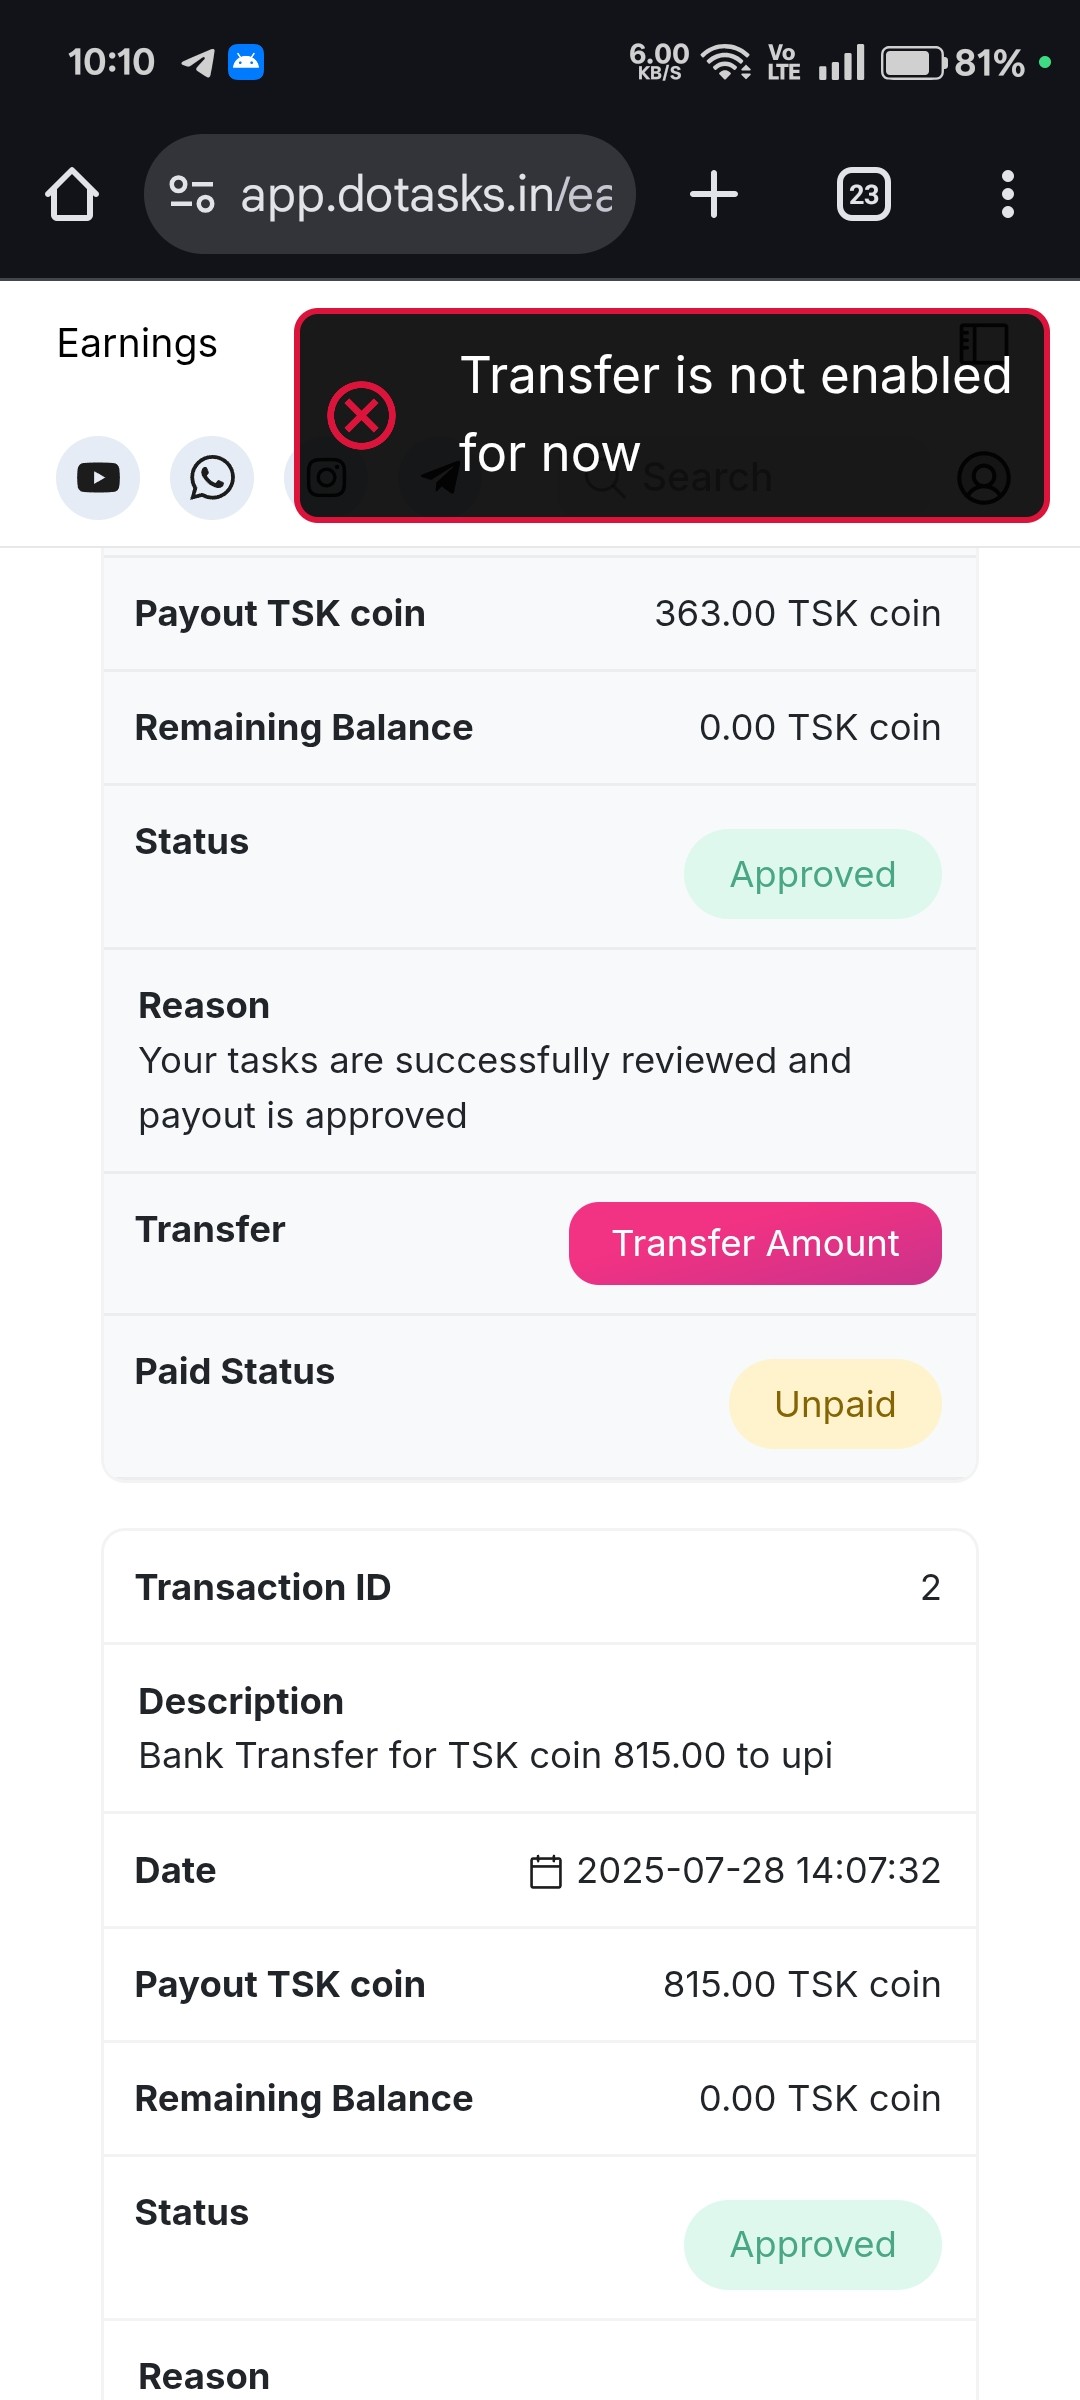This screenshot has width=1080, height=2400.
Task: Open the tab switcher showing 23 tabs
Action: [864, 194]
